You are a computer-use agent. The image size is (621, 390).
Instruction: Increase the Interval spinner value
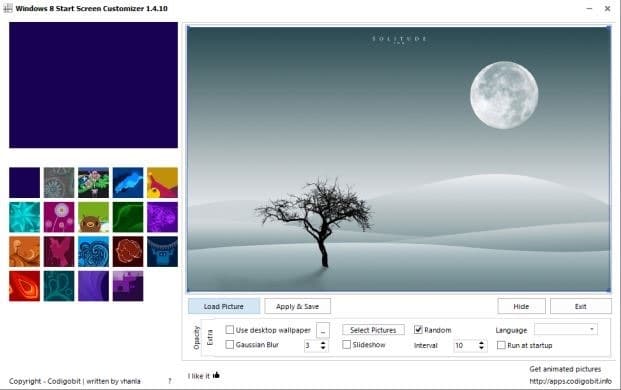tap(481, 343)
